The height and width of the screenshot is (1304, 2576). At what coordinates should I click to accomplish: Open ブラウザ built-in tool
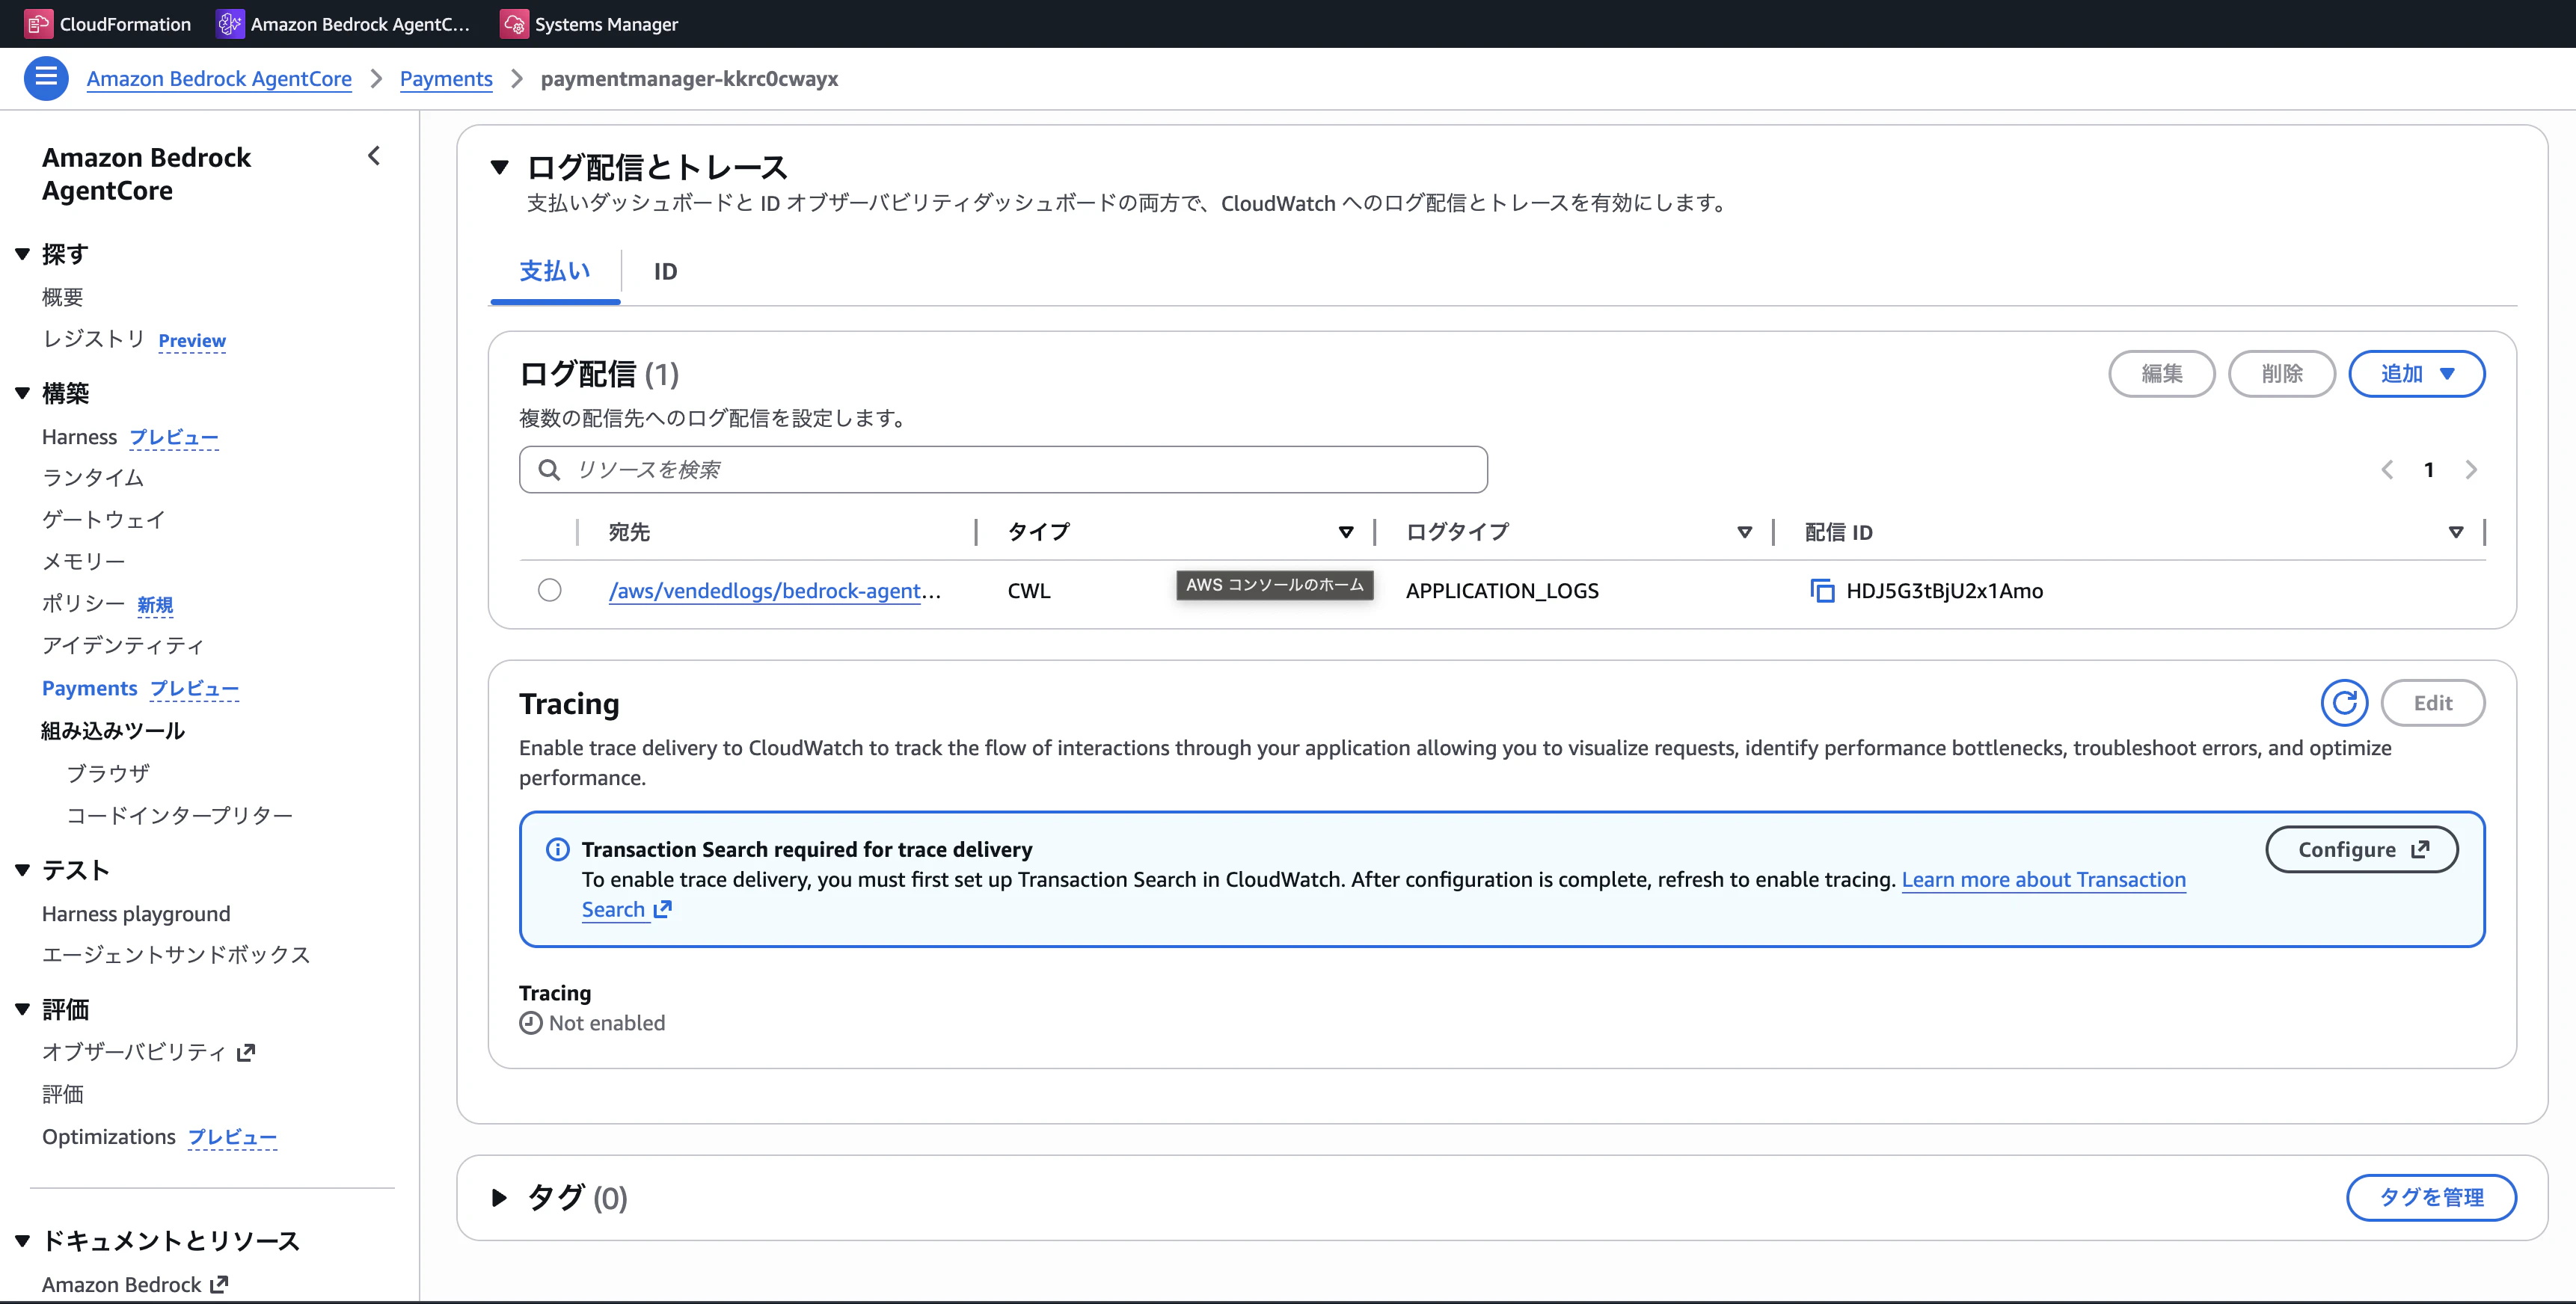(108, 773)
